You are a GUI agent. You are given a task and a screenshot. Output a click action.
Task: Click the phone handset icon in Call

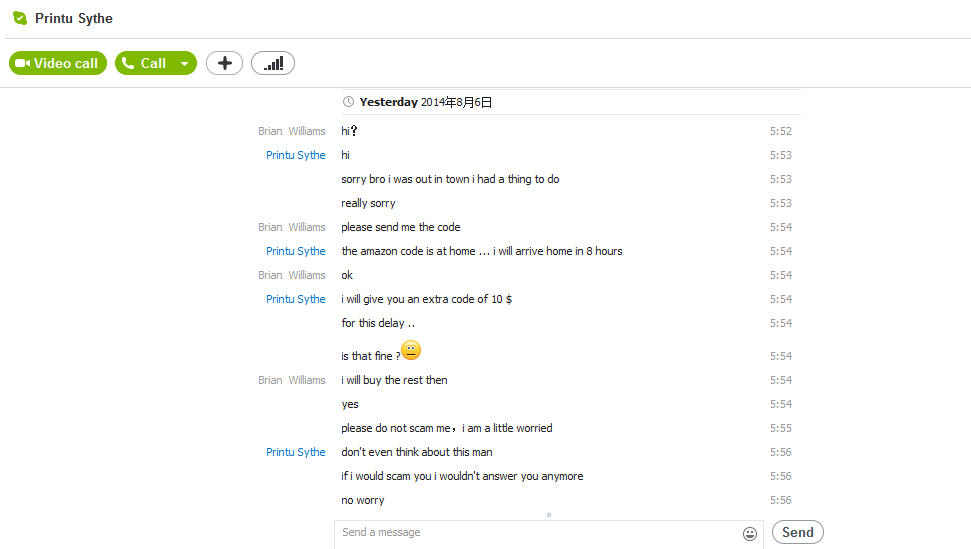(128, 63)
